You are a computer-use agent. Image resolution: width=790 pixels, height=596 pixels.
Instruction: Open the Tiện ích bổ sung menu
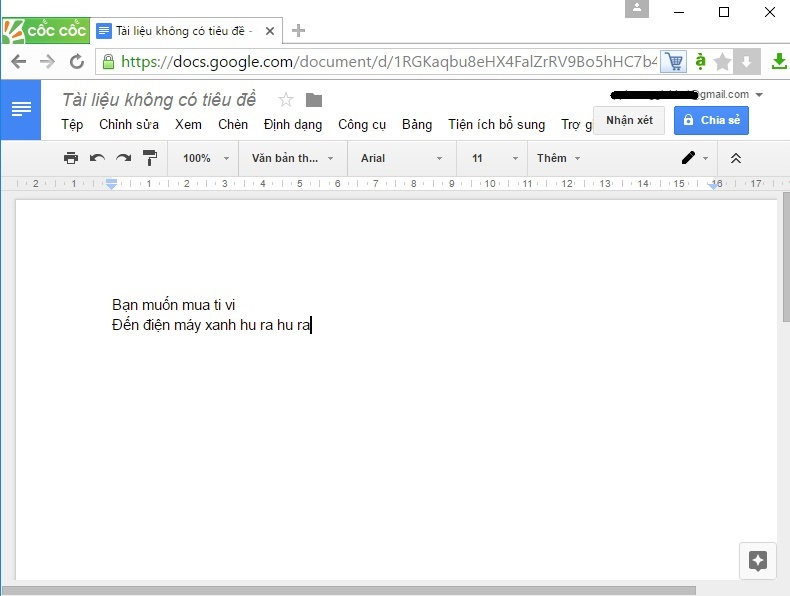pyautogui.click(x=497, y=124)
